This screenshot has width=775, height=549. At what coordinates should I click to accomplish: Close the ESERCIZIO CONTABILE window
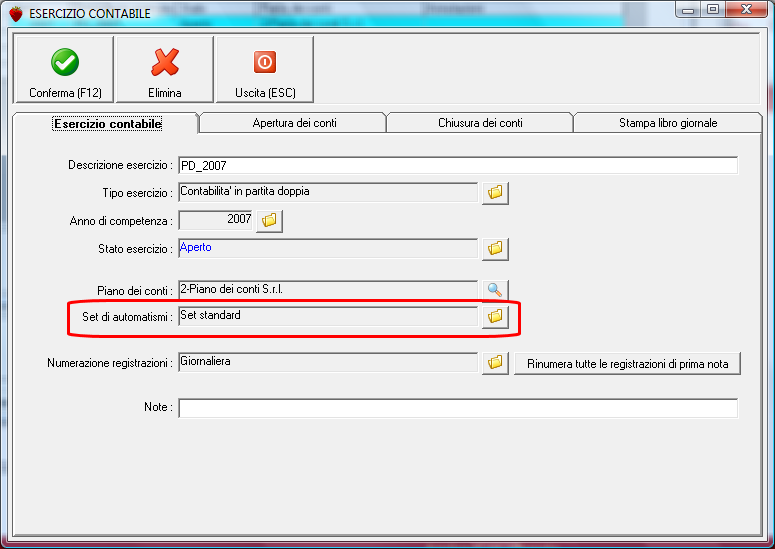click(x=746, y=10)
